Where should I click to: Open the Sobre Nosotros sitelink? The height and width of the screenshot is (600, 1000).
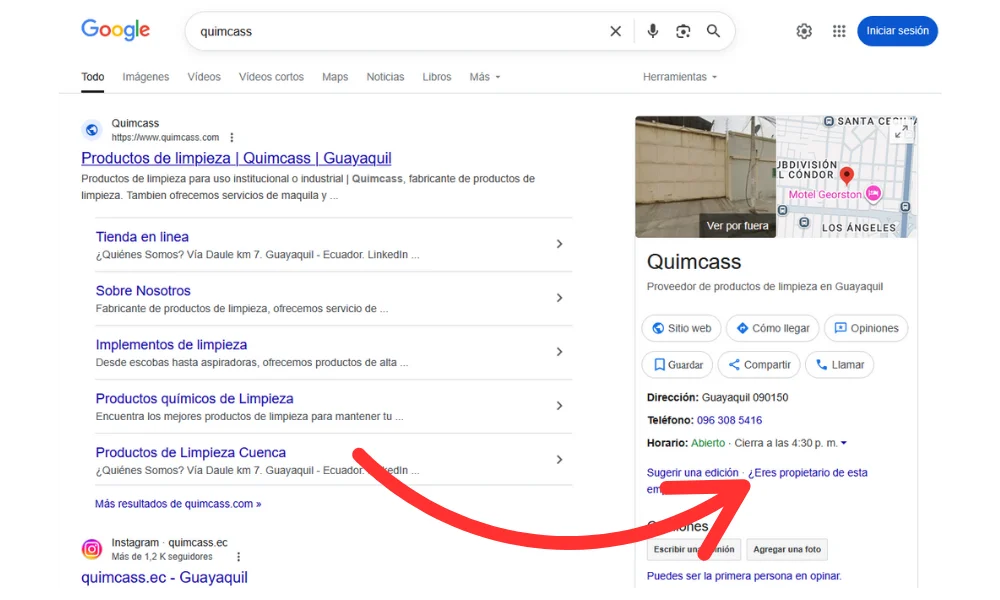143,290
